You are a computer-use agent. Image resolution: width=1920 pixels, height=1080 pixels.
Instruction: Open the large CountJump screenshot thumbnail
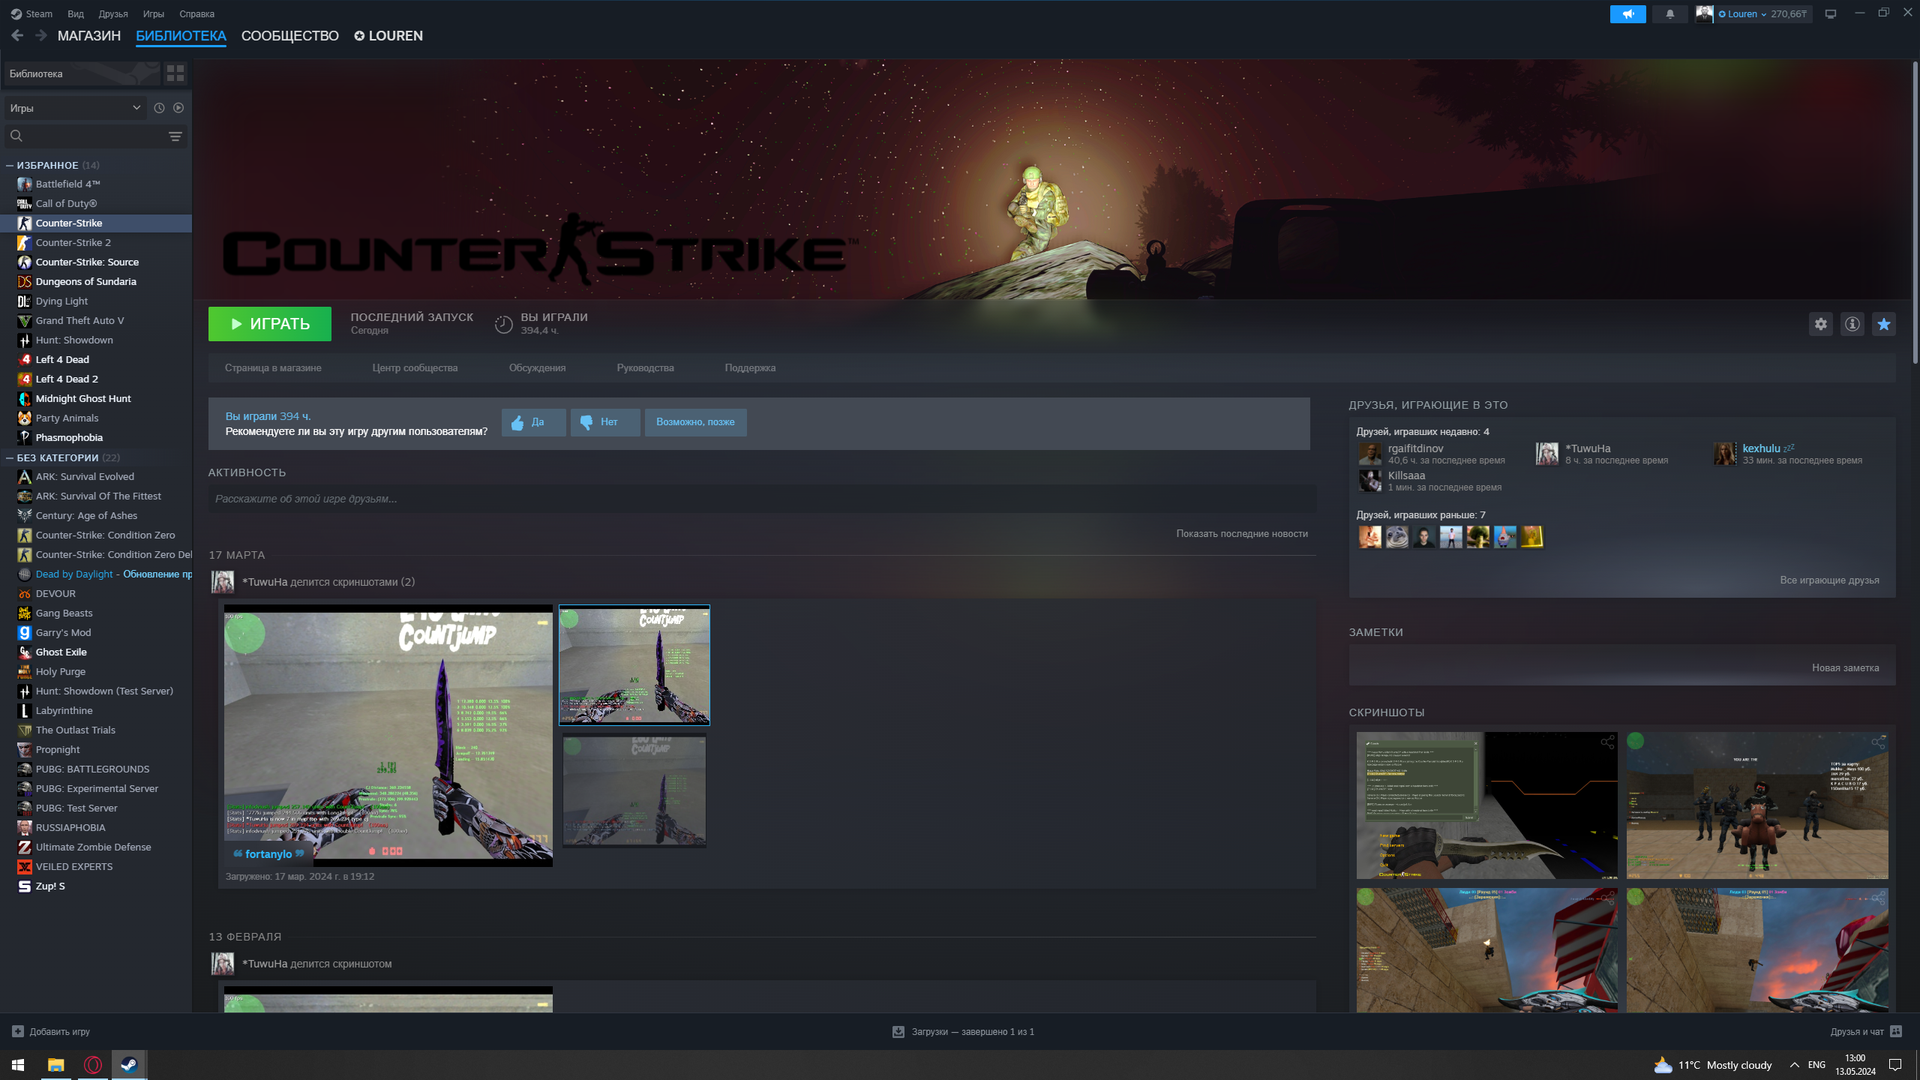click(x=388, y=734)
